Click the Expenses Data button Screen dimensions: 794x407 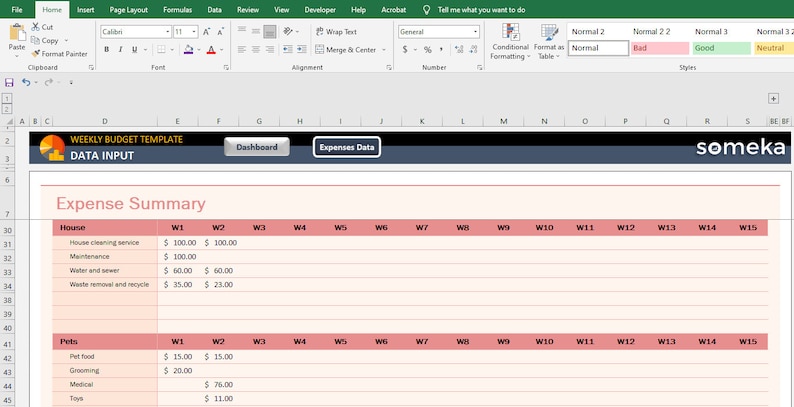[347, 147]
